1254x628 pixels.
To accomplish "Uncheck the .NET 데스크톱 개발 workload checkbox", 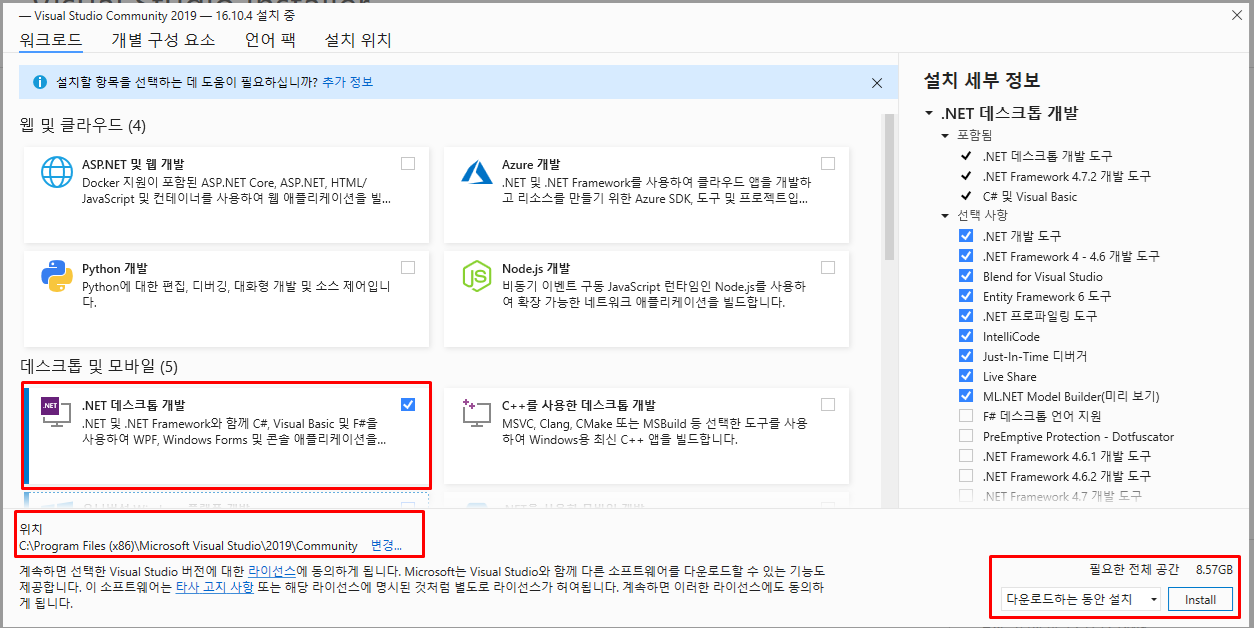I will [408, 404].
